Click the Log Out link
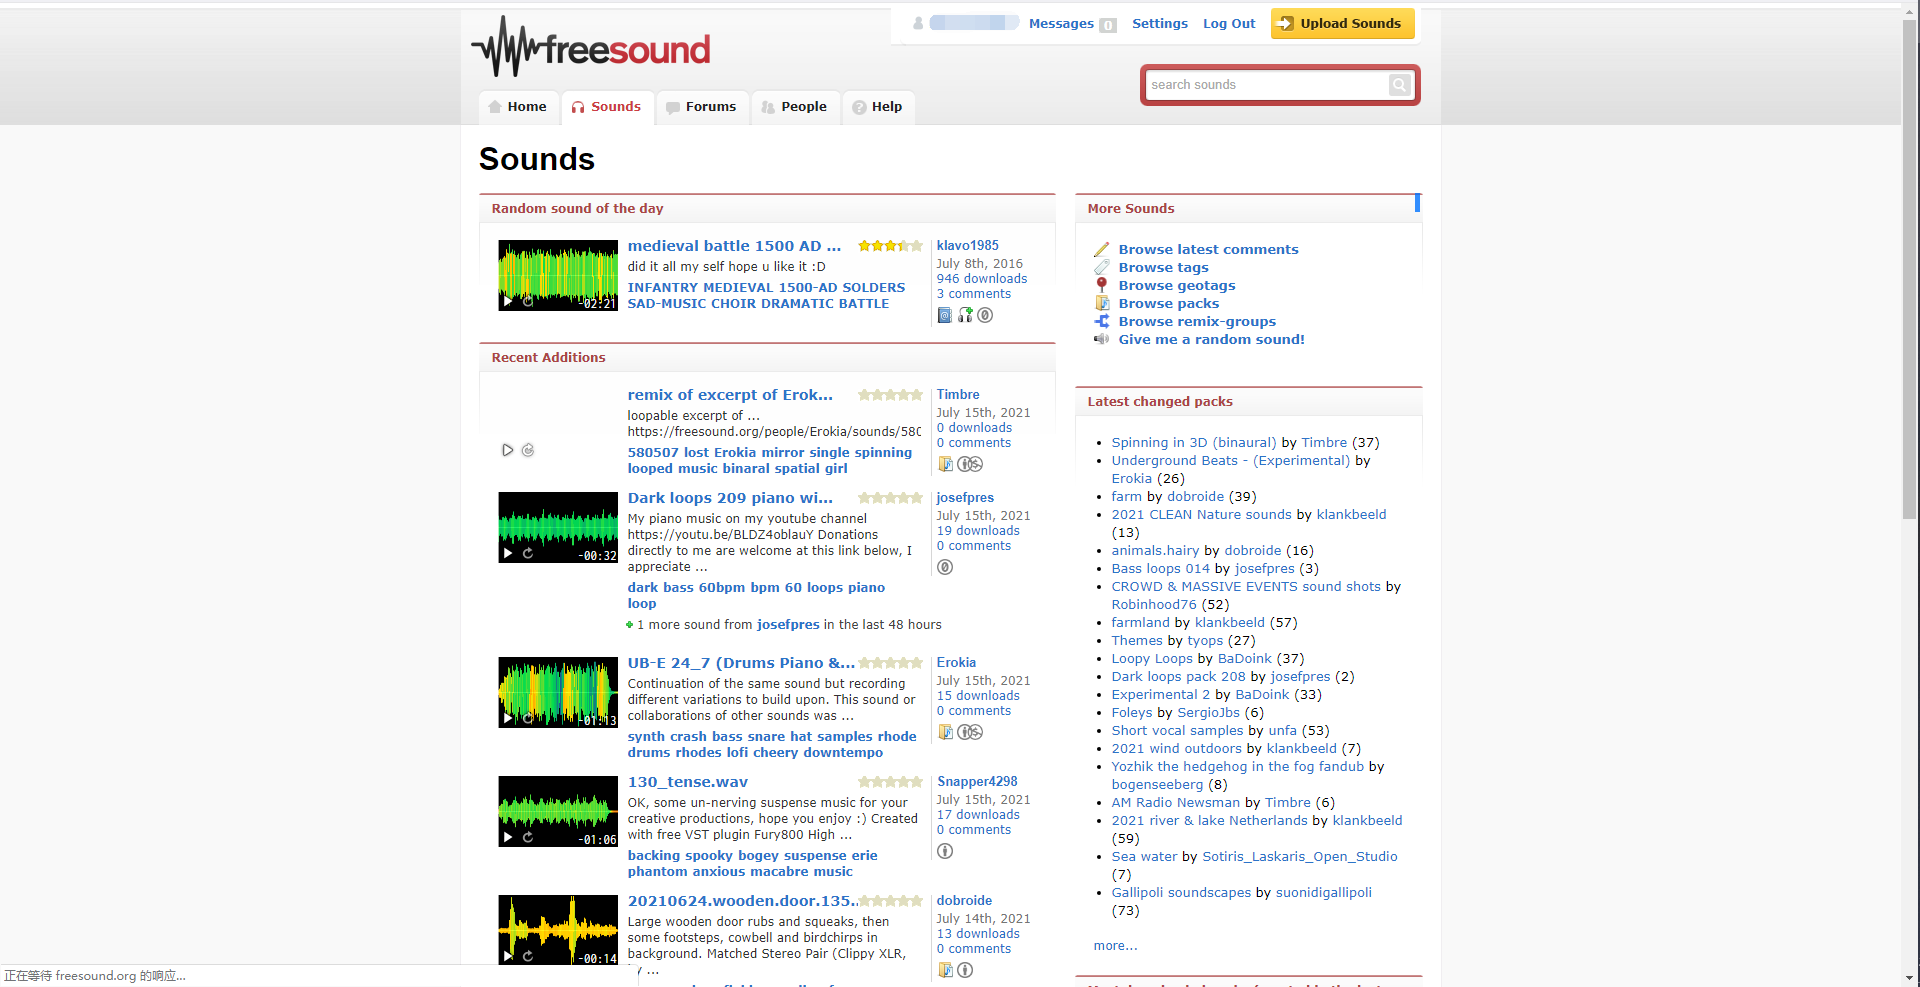 point(1229,24)
